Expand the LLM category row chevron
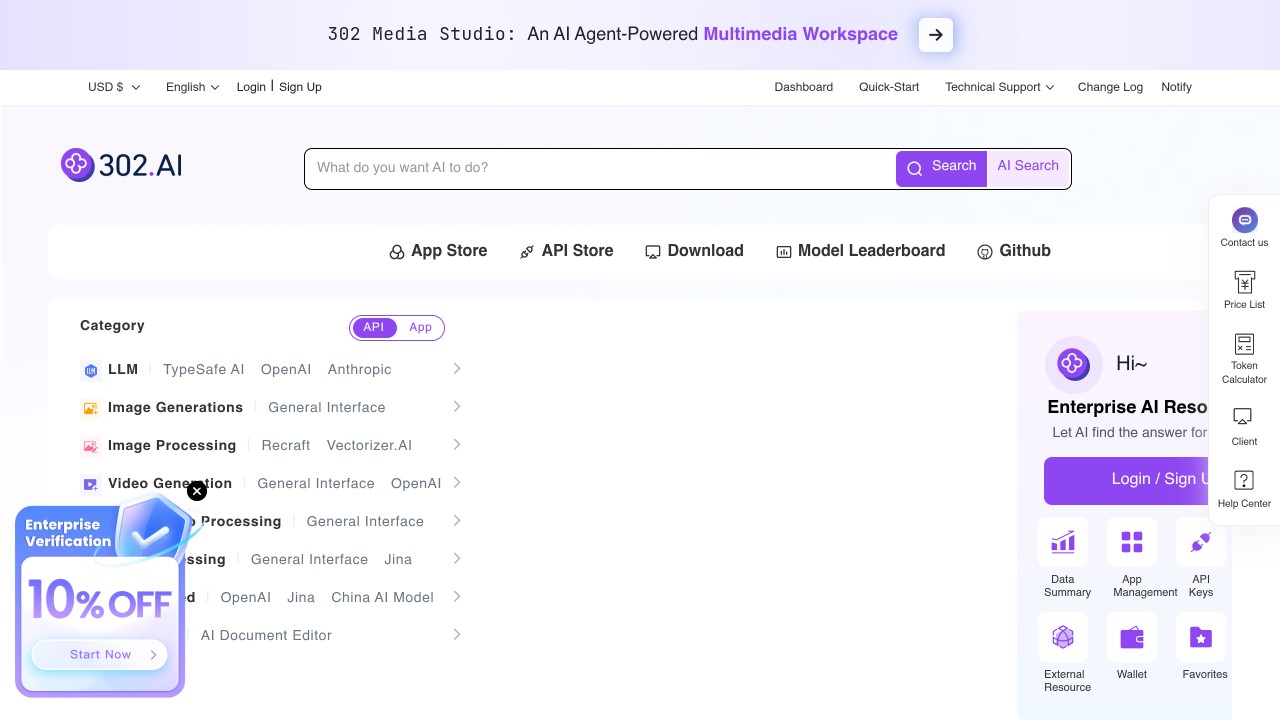This screenshot has width=1280, height=720. pyautogui.click(x=457, y=369)
